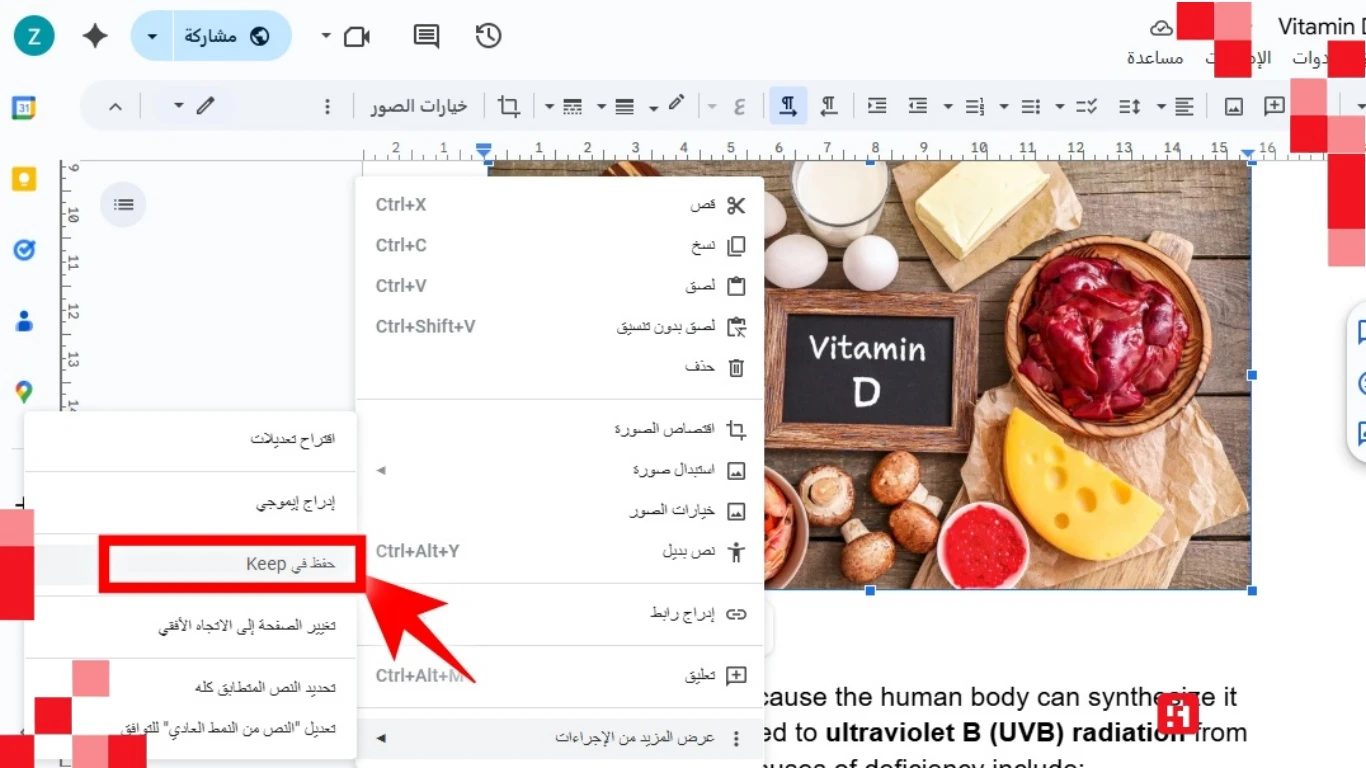Open the editing mode pencil dropdown
Screen dimensions: 1366x768
193,106
